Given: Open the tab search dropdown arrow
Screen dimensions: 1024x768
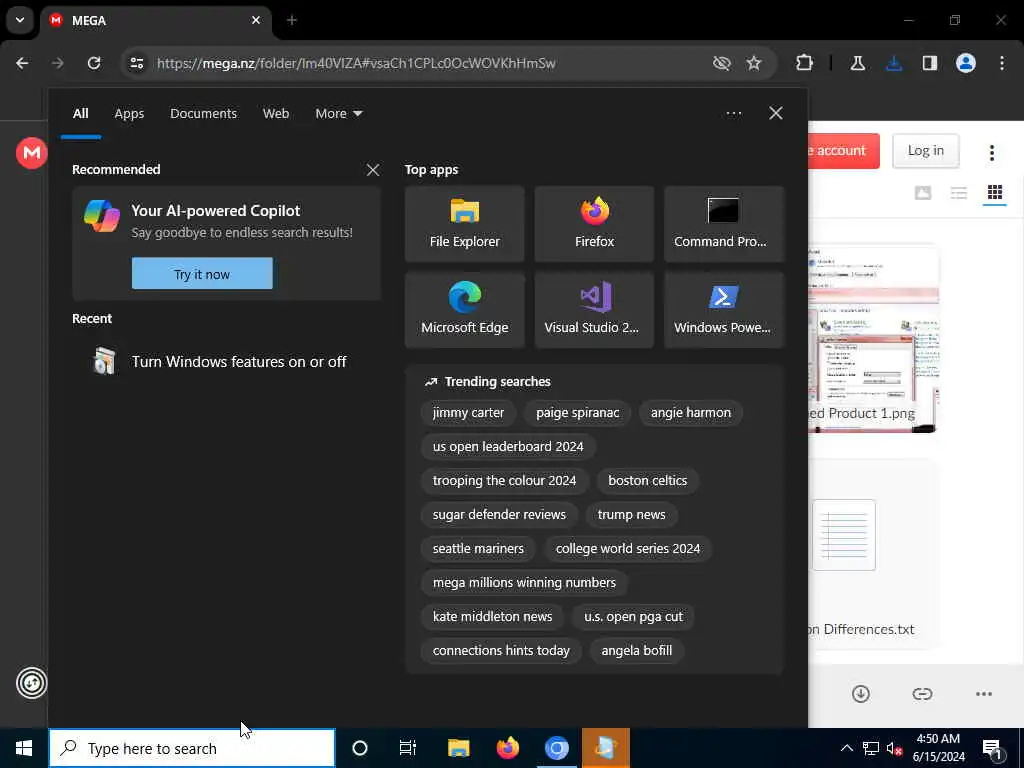Looking at the screenshot, I should [x=20, y=20].
